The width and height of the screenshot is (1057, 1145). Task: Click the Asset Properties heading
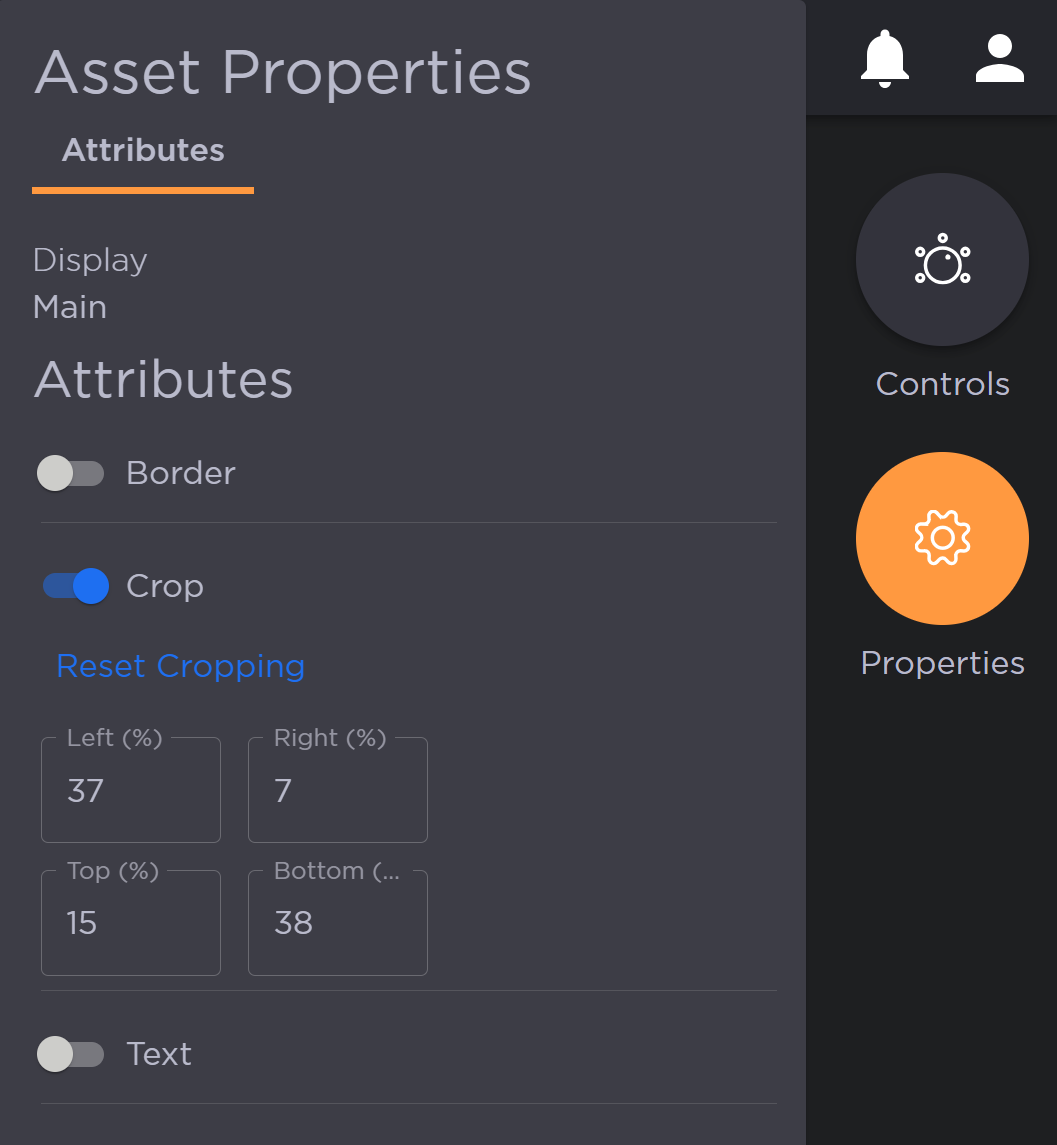pyautogui.click(x=283, y=71)
